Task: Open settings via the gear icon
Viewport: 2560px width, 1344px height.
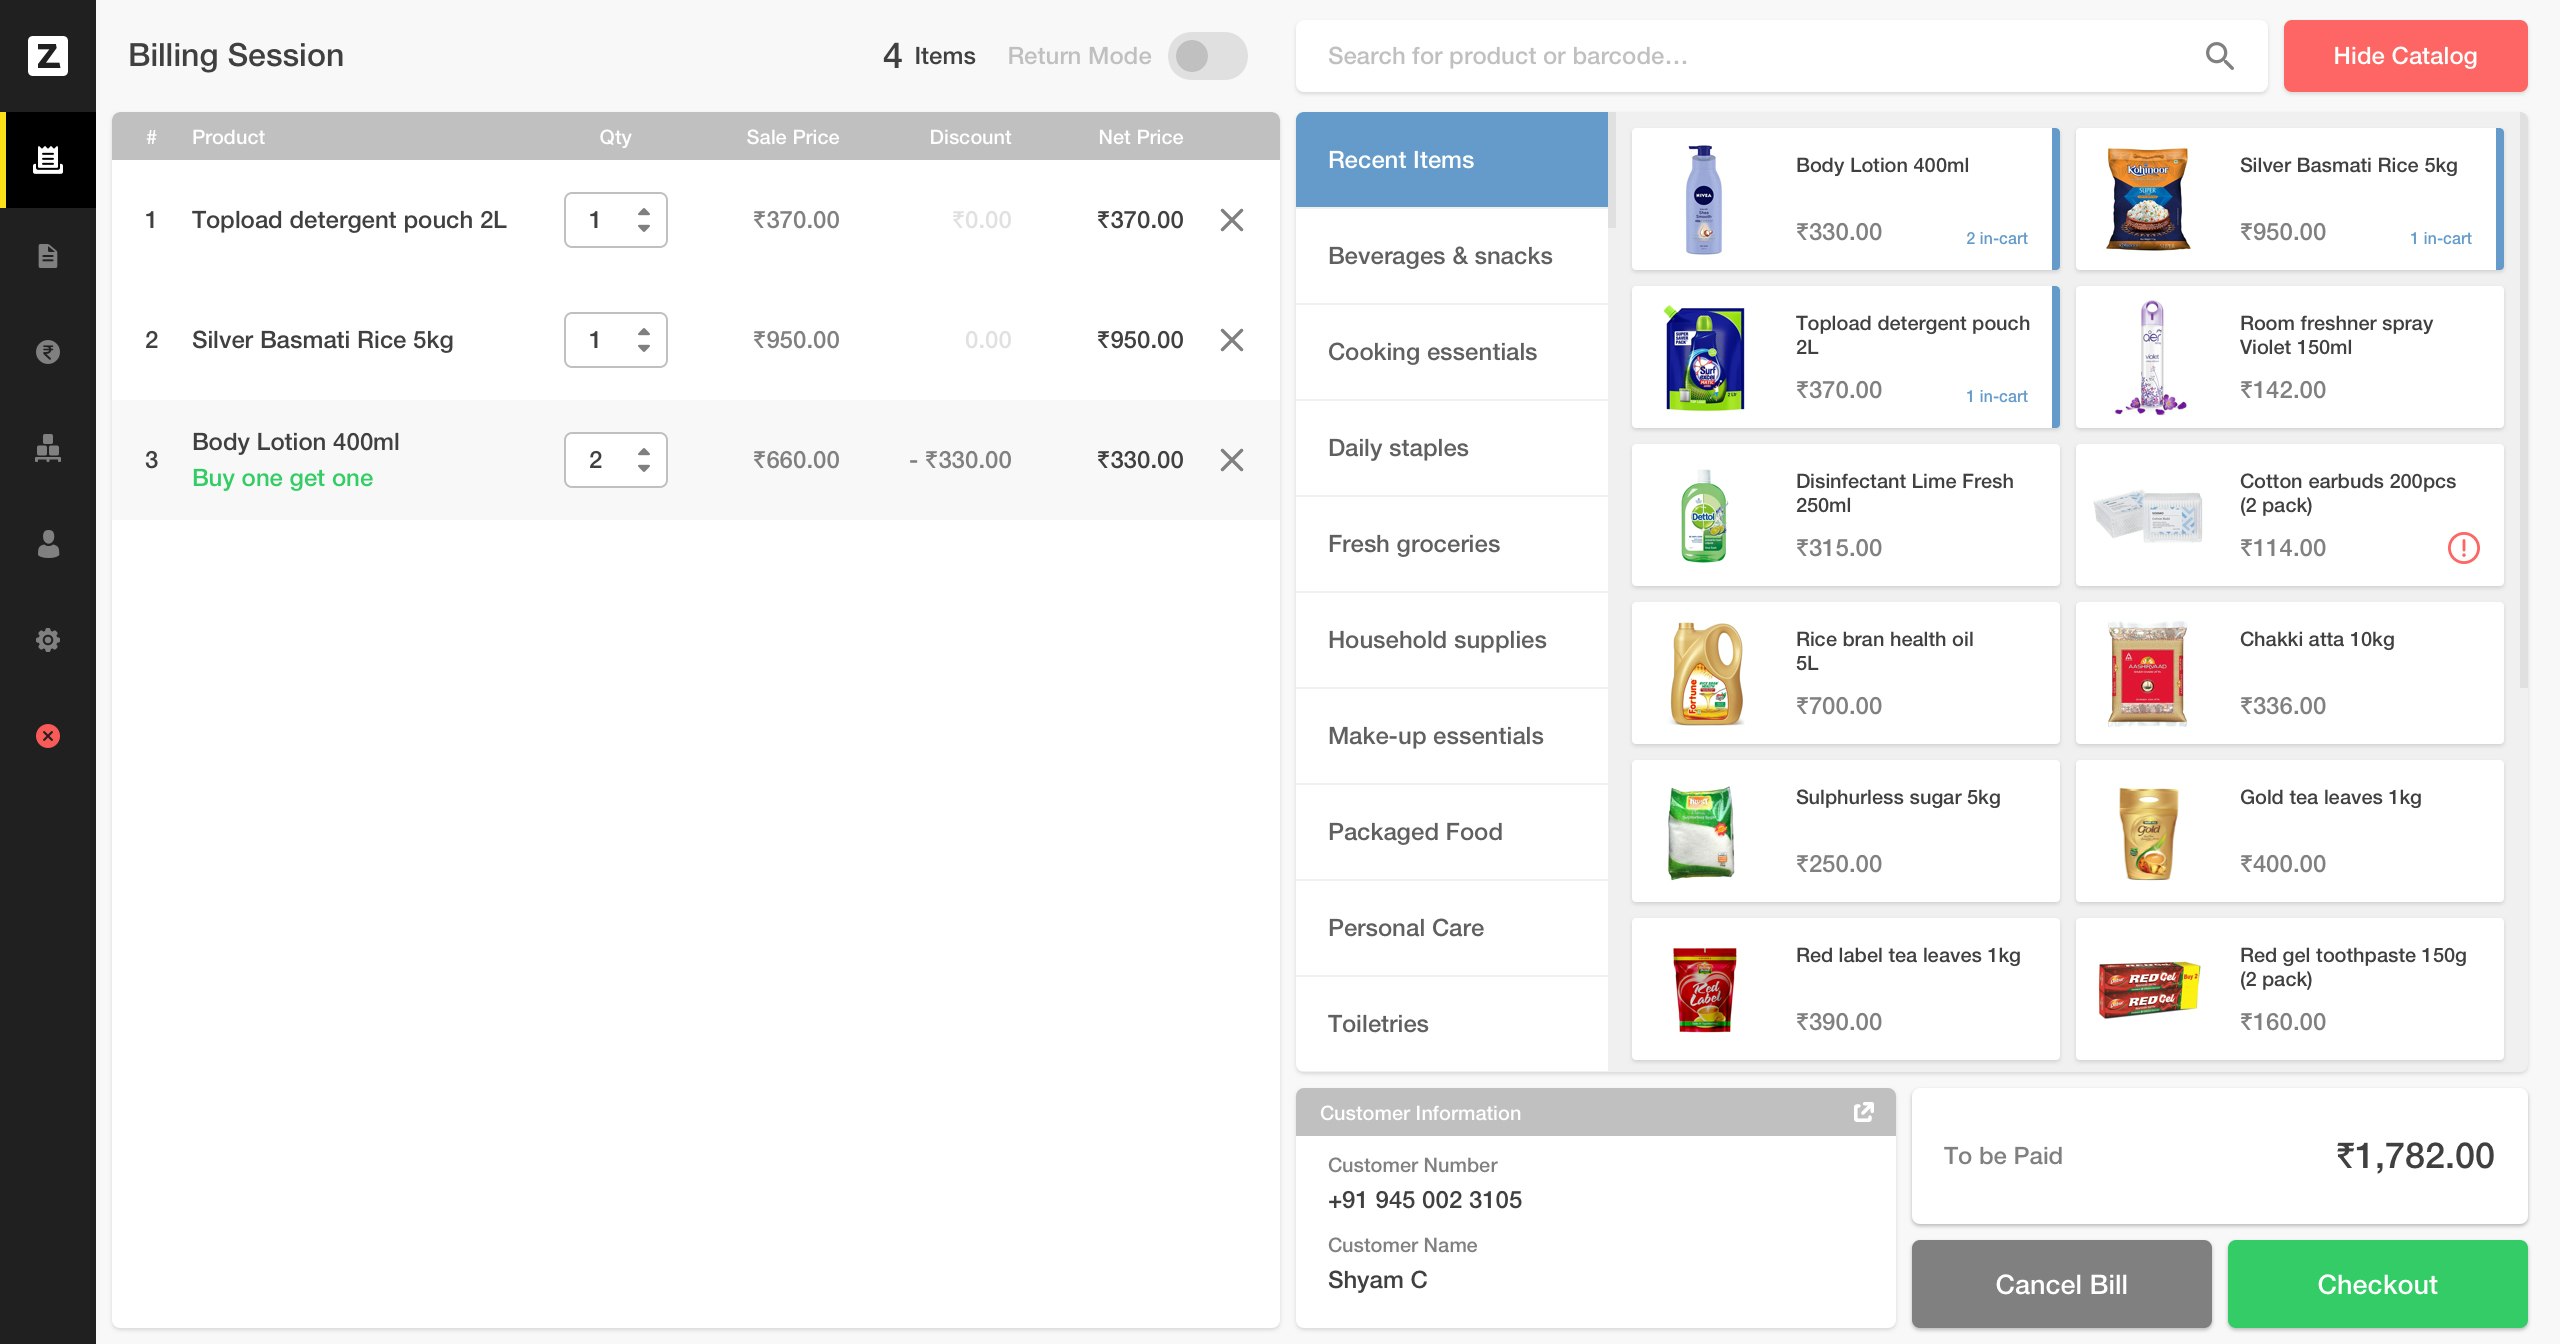Action: click(x=48, y=639)
